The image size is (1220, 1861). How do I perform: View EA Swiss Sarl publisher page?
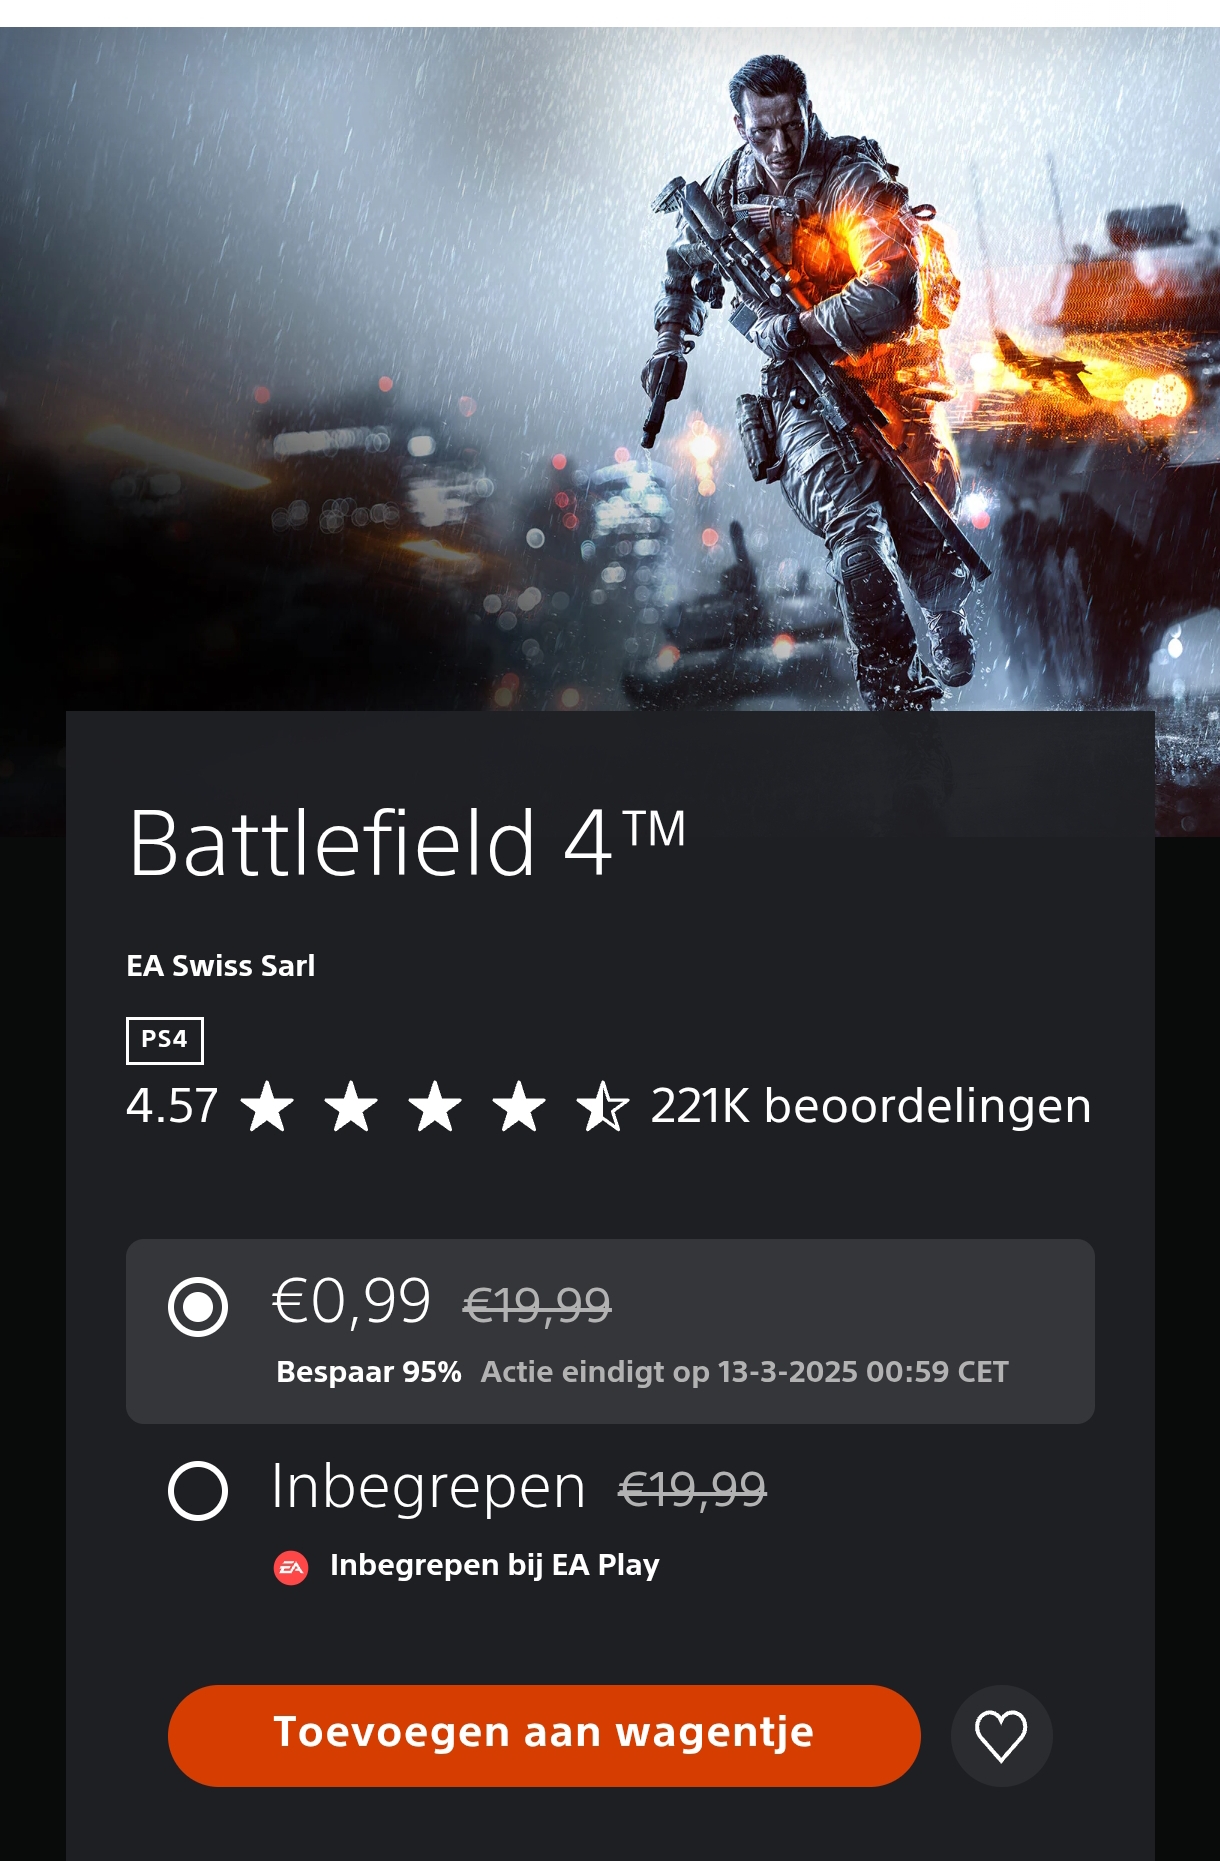tap(221, 966)
